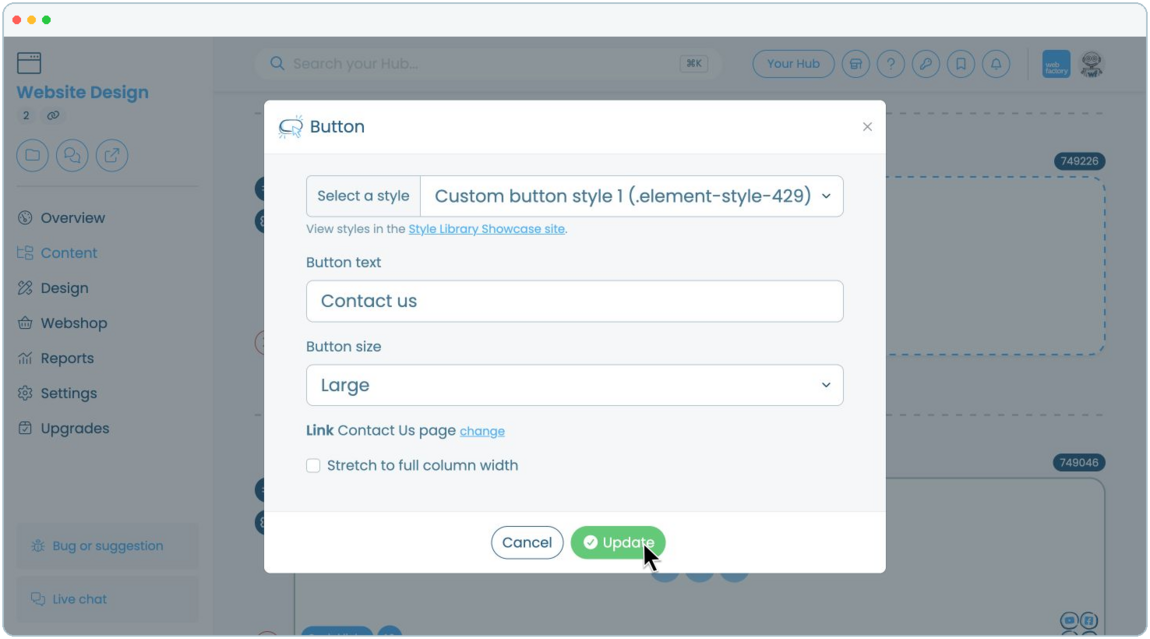Click the 749046 block ID badge
The height and width of the screenshot is (639, 1150).
(x=1079, y=463)
